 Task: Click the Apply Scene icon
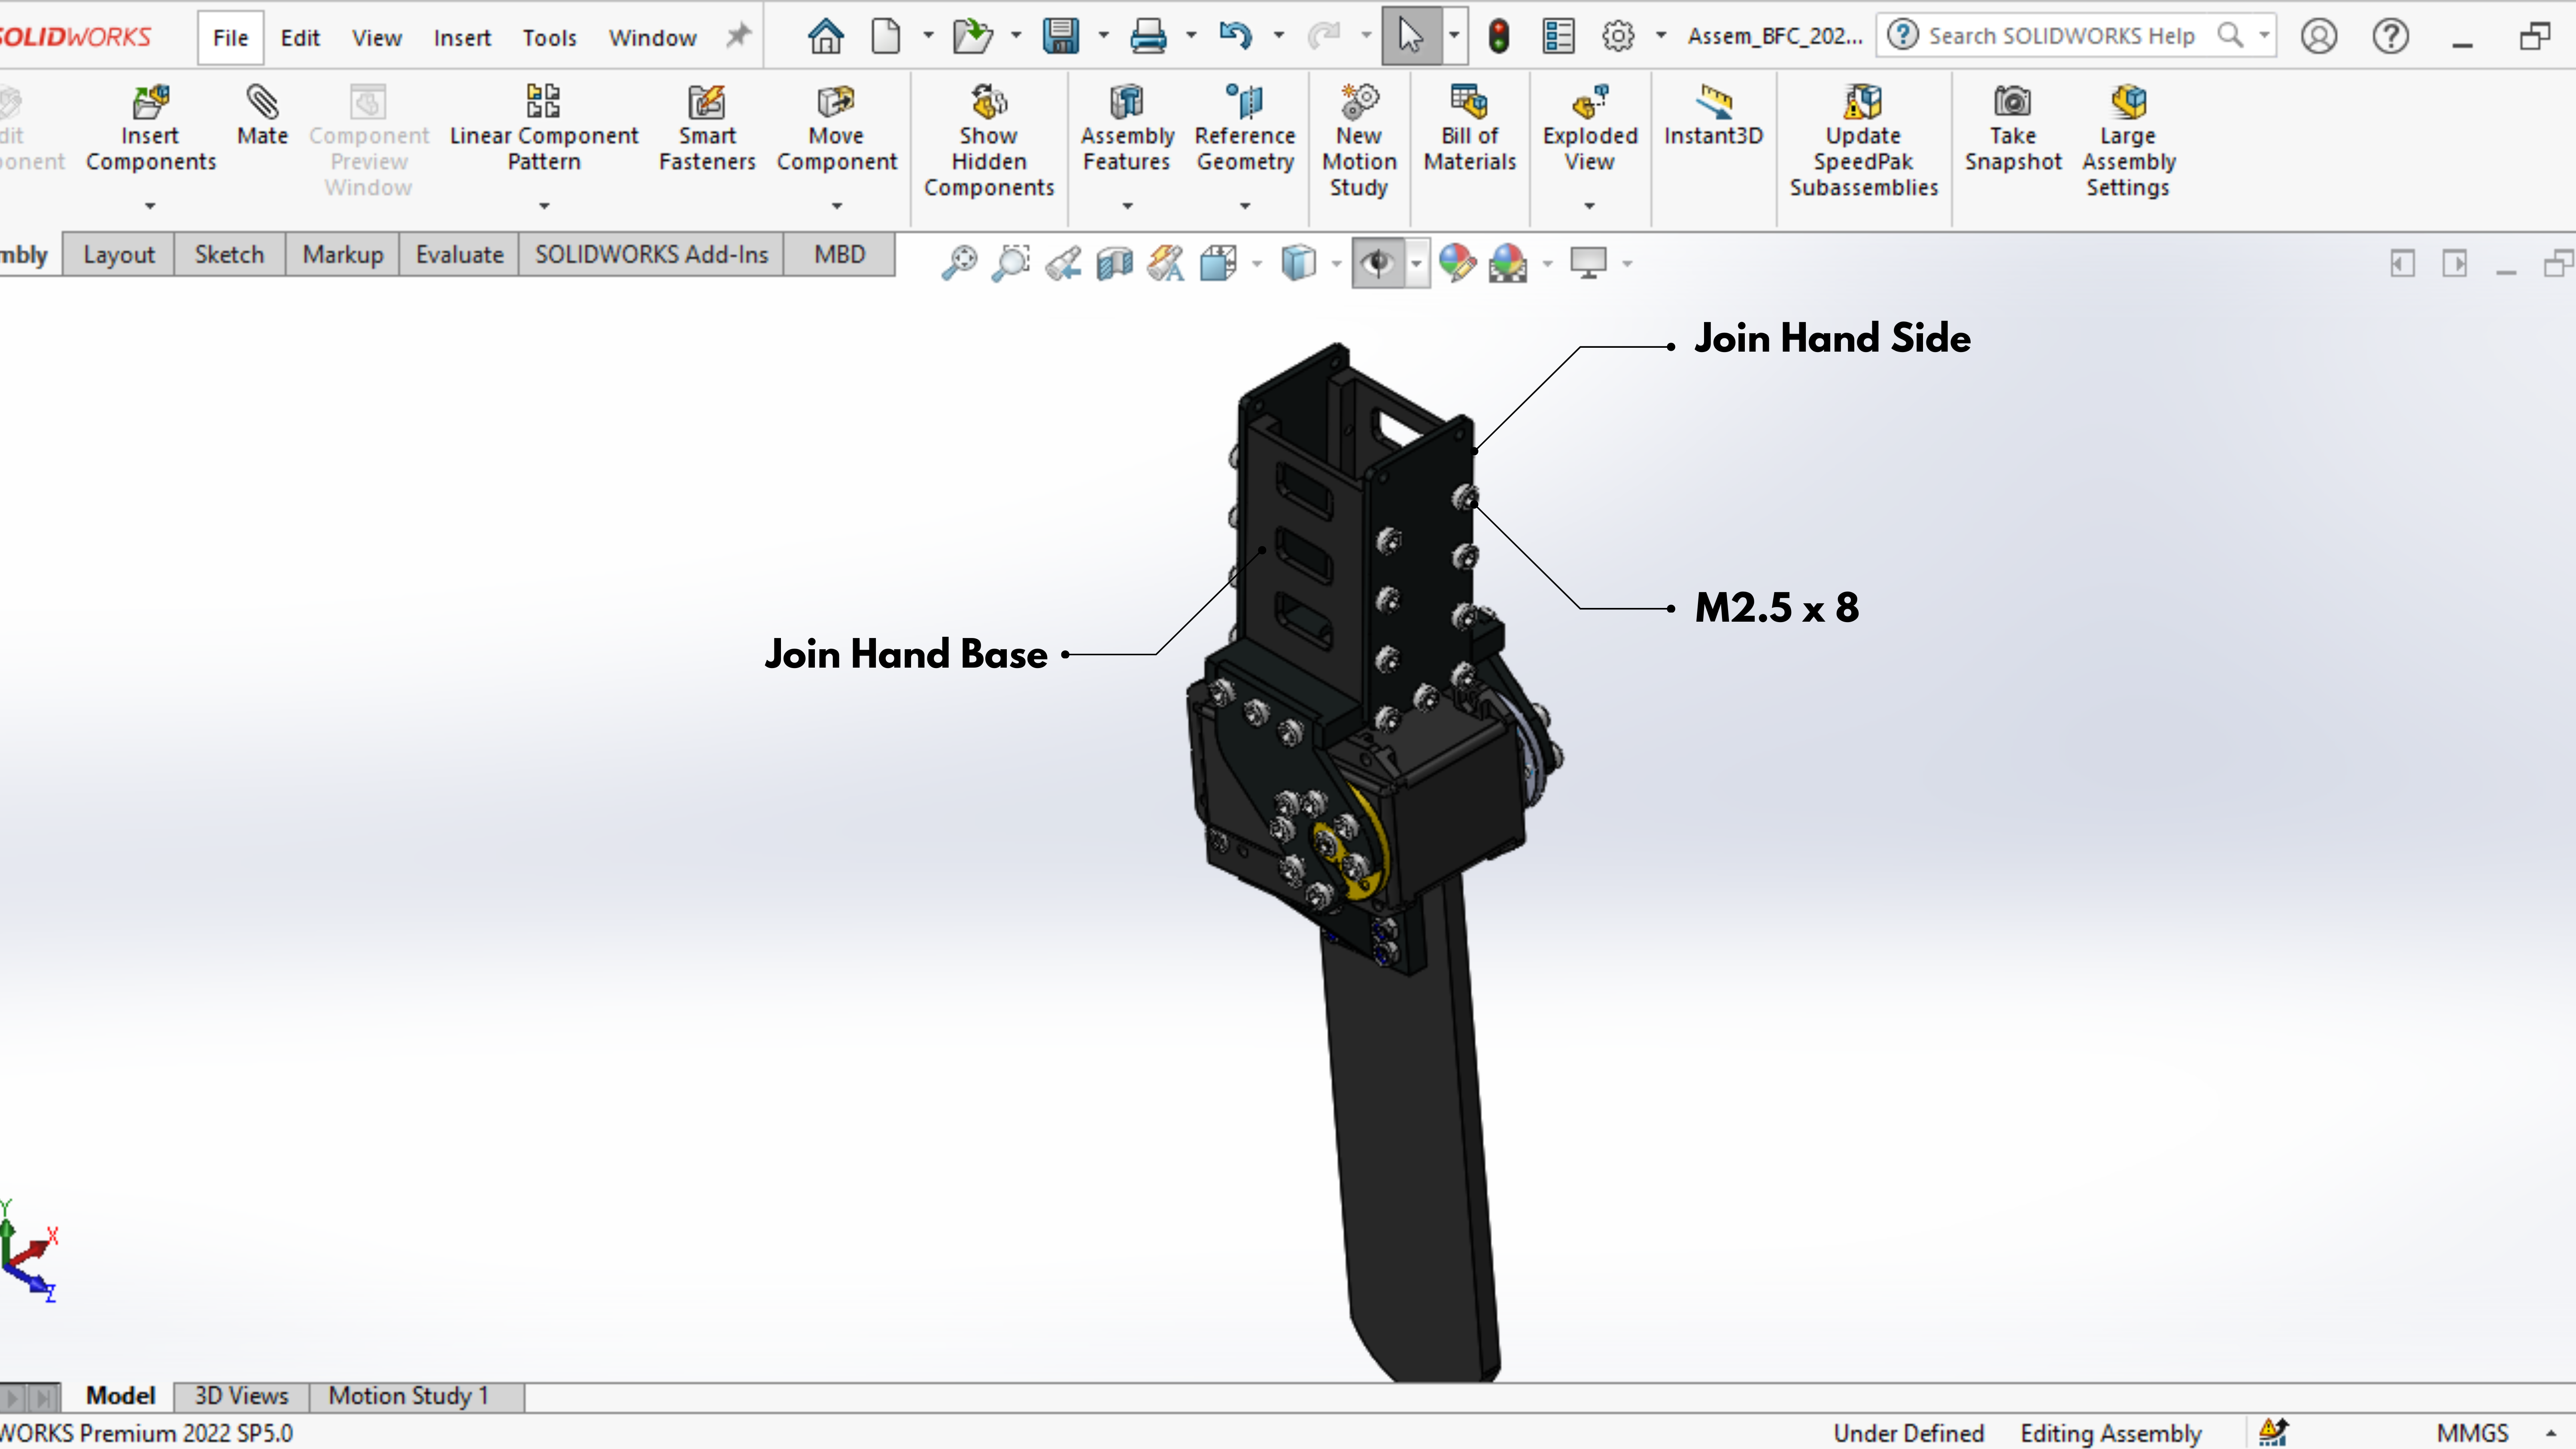click(1507, 263)
